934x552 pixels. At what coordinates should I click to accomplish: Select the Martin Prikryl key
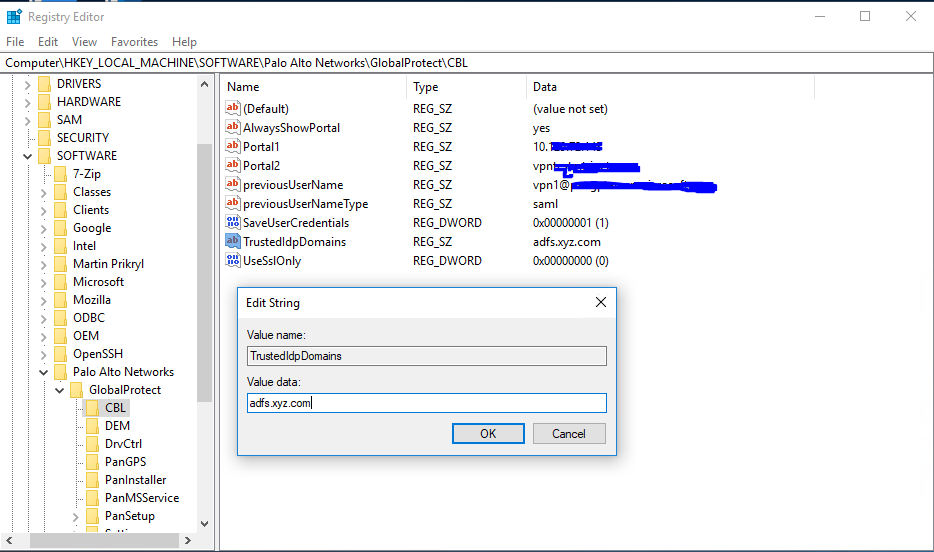(108, 264)
